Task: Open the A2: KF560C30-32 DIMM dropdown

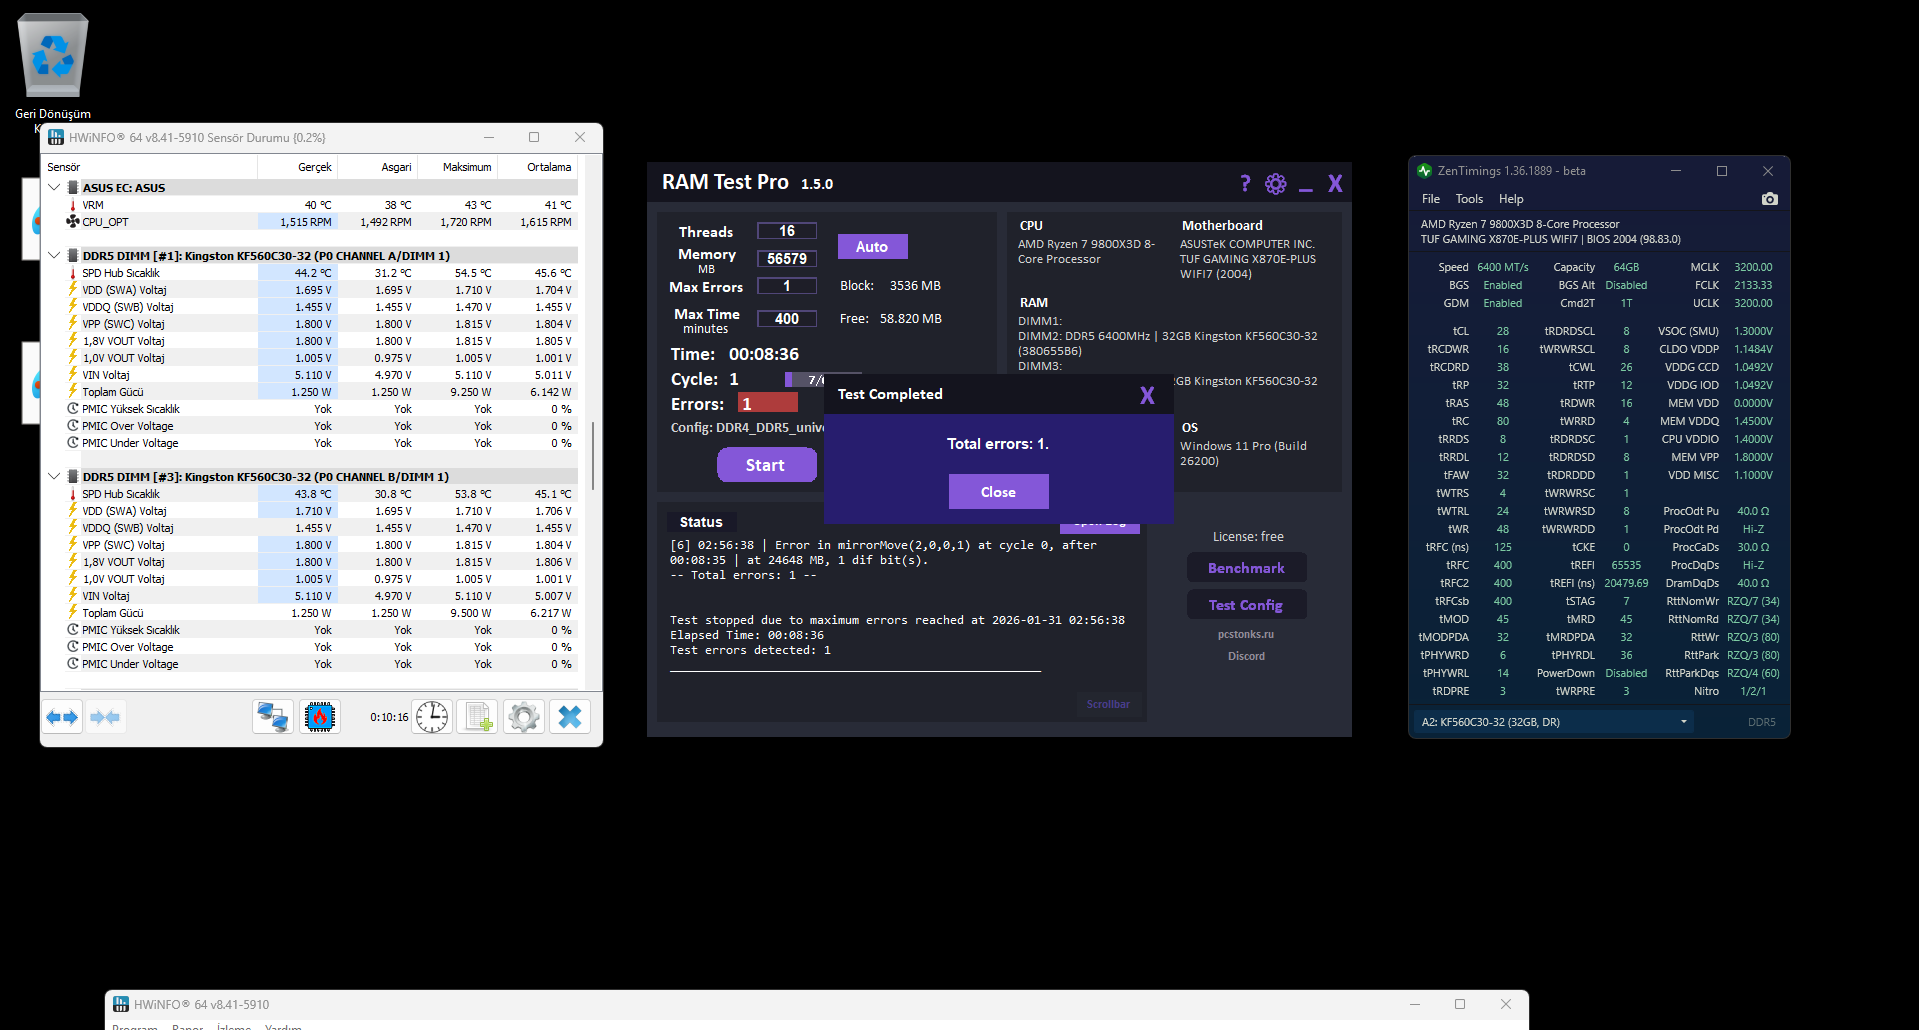Action: (x=1553, y=722)
